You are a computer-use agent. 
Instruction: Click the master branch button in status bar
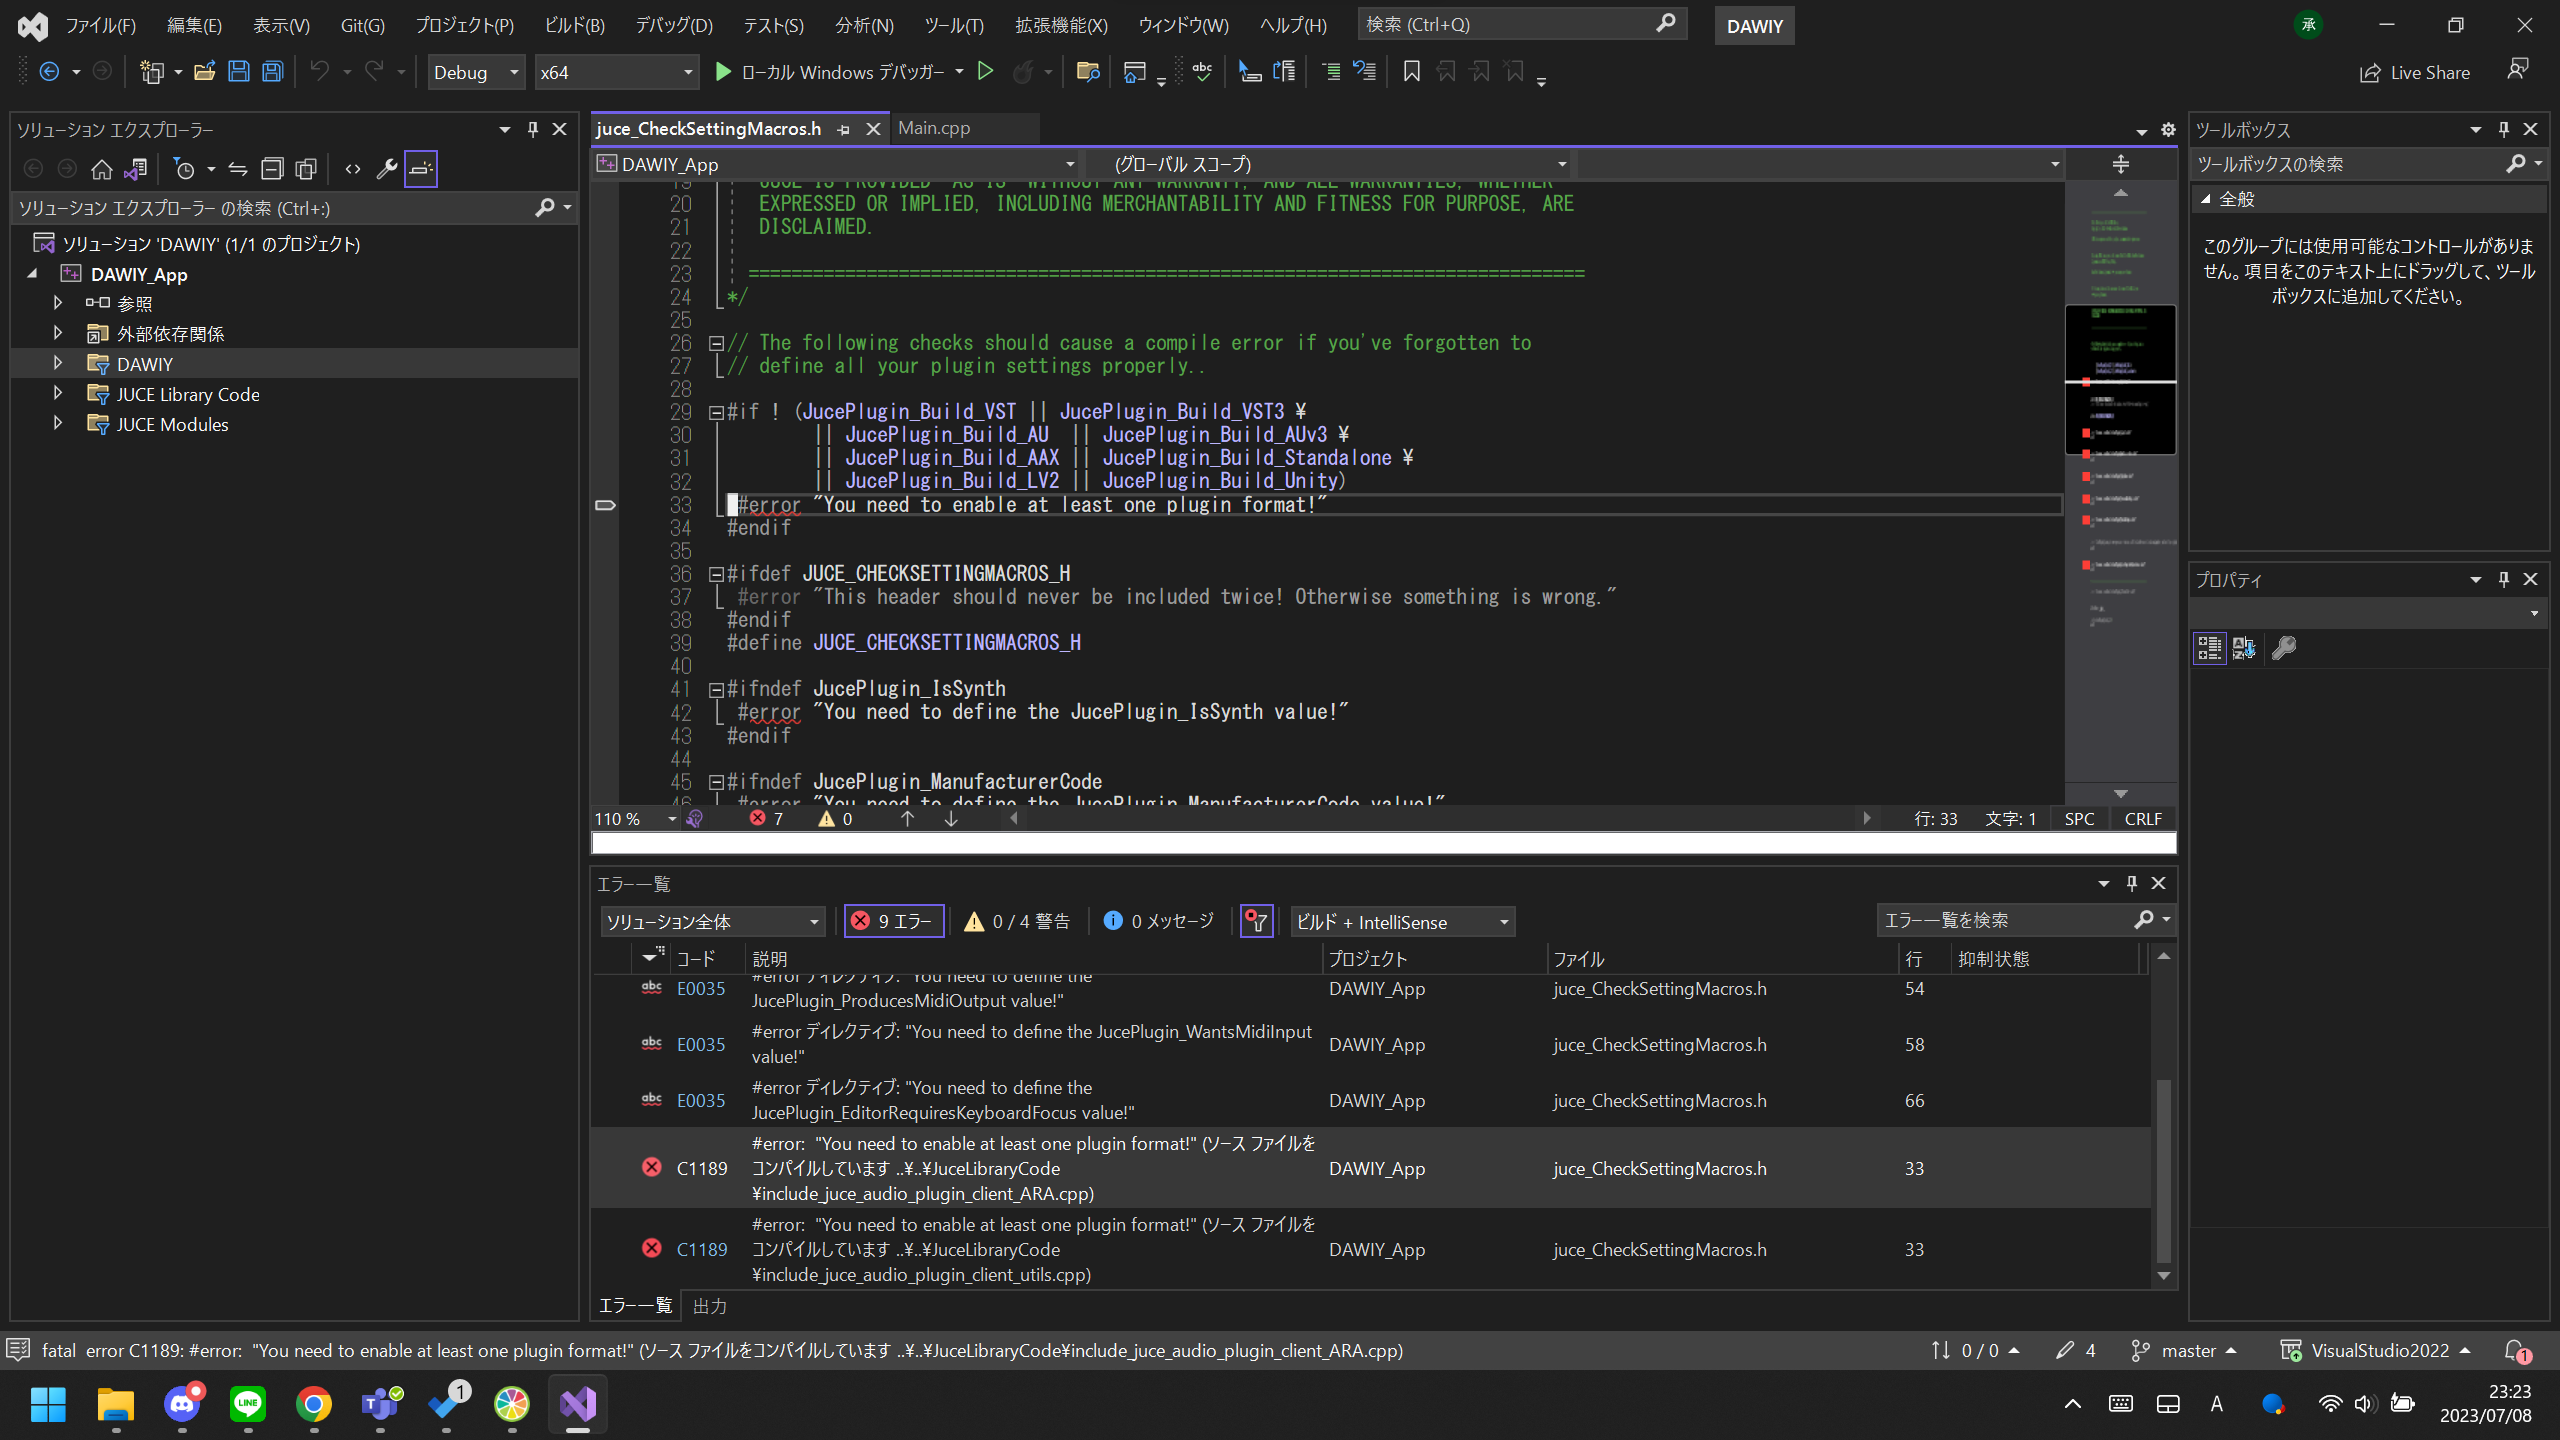click(2183, 1351)
